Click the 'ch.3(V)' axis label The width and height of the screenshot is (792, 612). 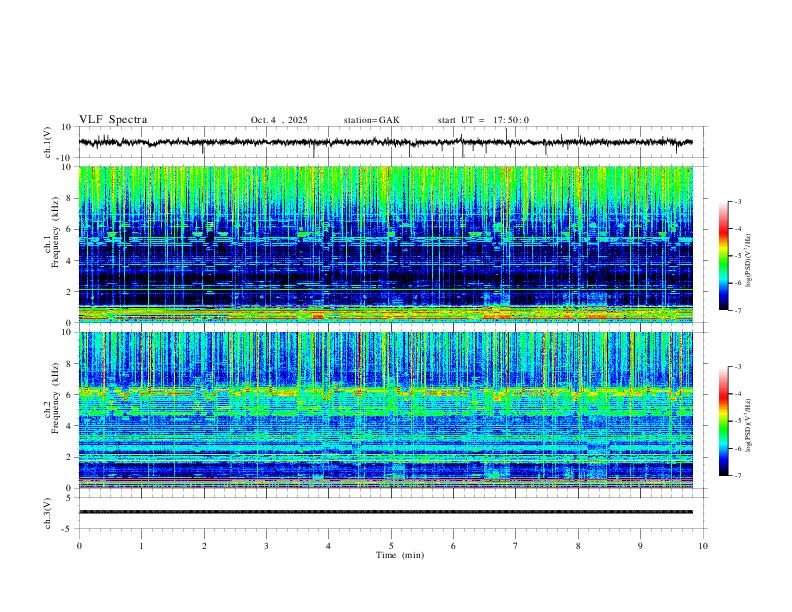[48, 514]
